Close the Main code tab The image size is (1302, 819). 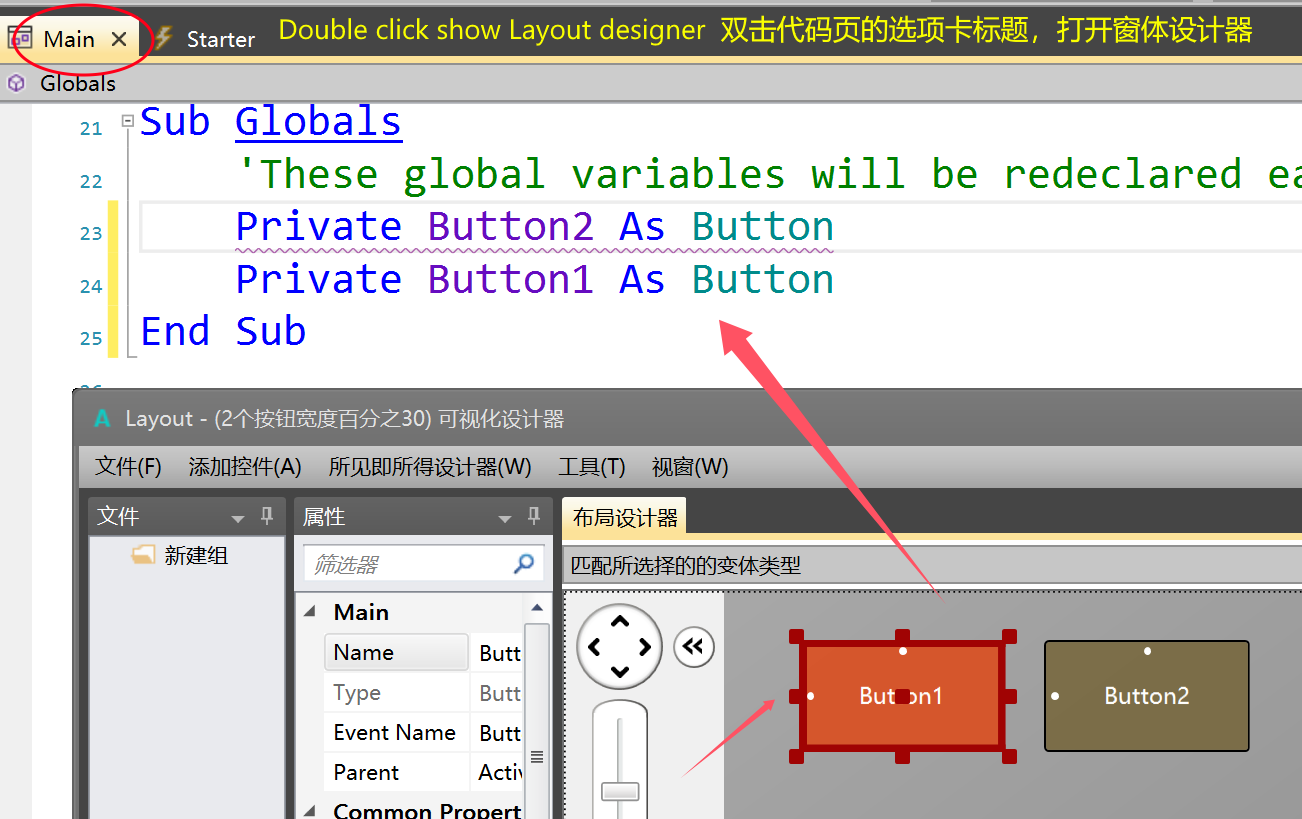pyautogui.click(x=119, y=39)
